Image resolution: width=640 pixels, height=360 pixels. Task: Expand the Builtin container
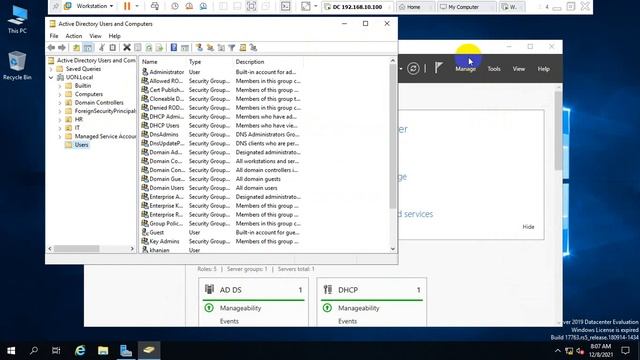coord(60,86)
